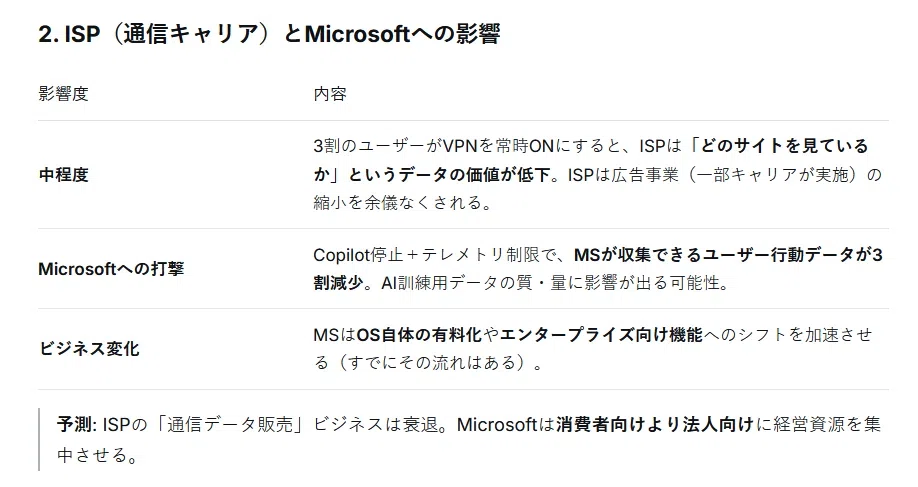The width and height of the screenshot is (918, 487).
Task: Click the bold 'MSが収集できるユーザー行動データが3' text
Action: tap(728, 255)
